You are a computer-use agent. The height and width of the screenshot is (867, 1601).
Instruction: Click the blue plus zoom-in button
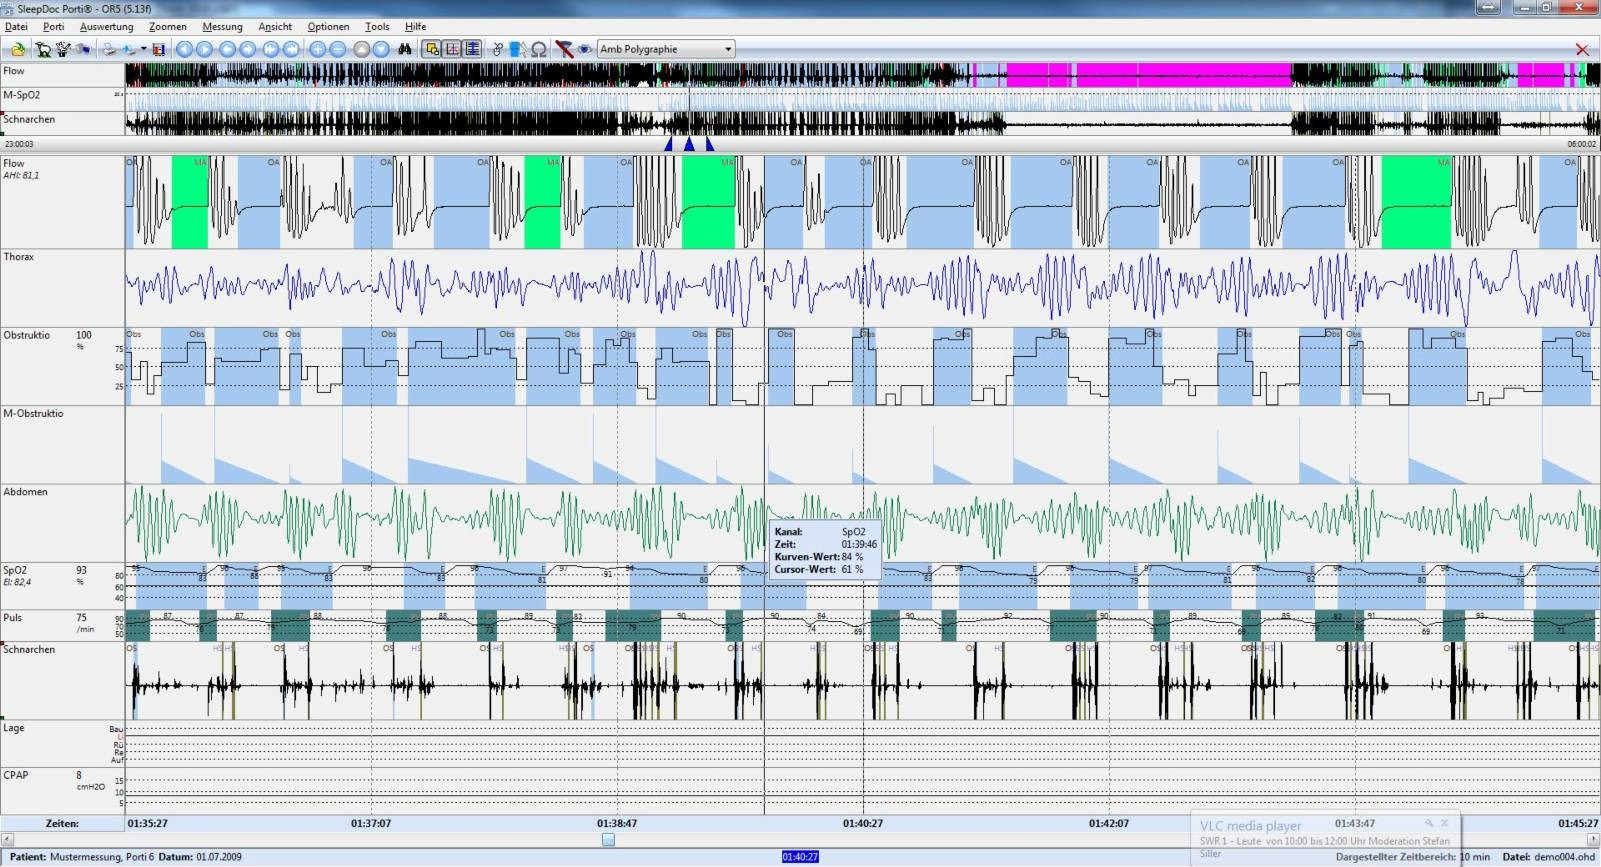click(318, 49)
